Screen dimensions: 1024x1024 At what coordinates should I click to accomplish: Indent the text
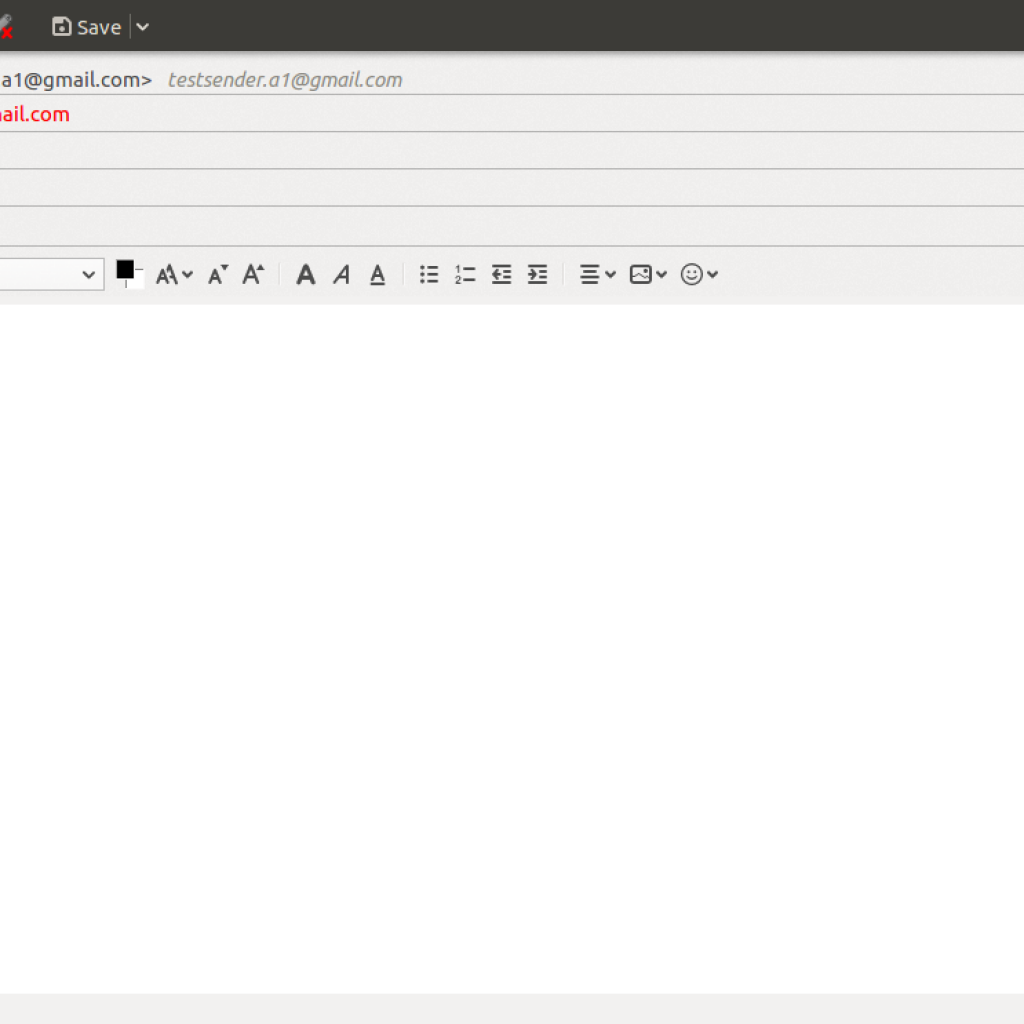pyautogui.click(x=537, y=274)
